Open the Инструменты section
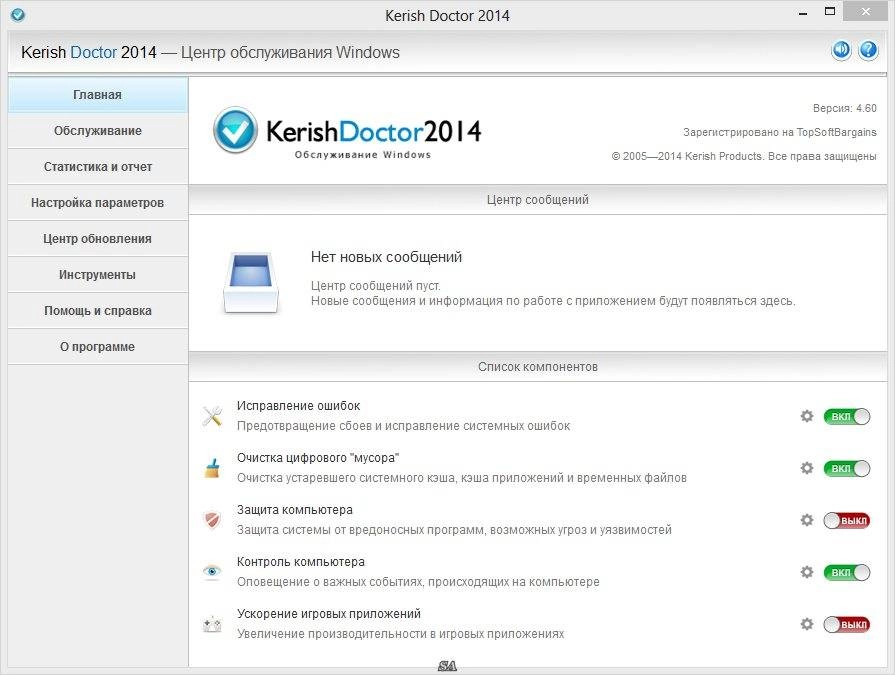This screenshot has height=675, width=895. pyautogui.click(x=98, y=274)
